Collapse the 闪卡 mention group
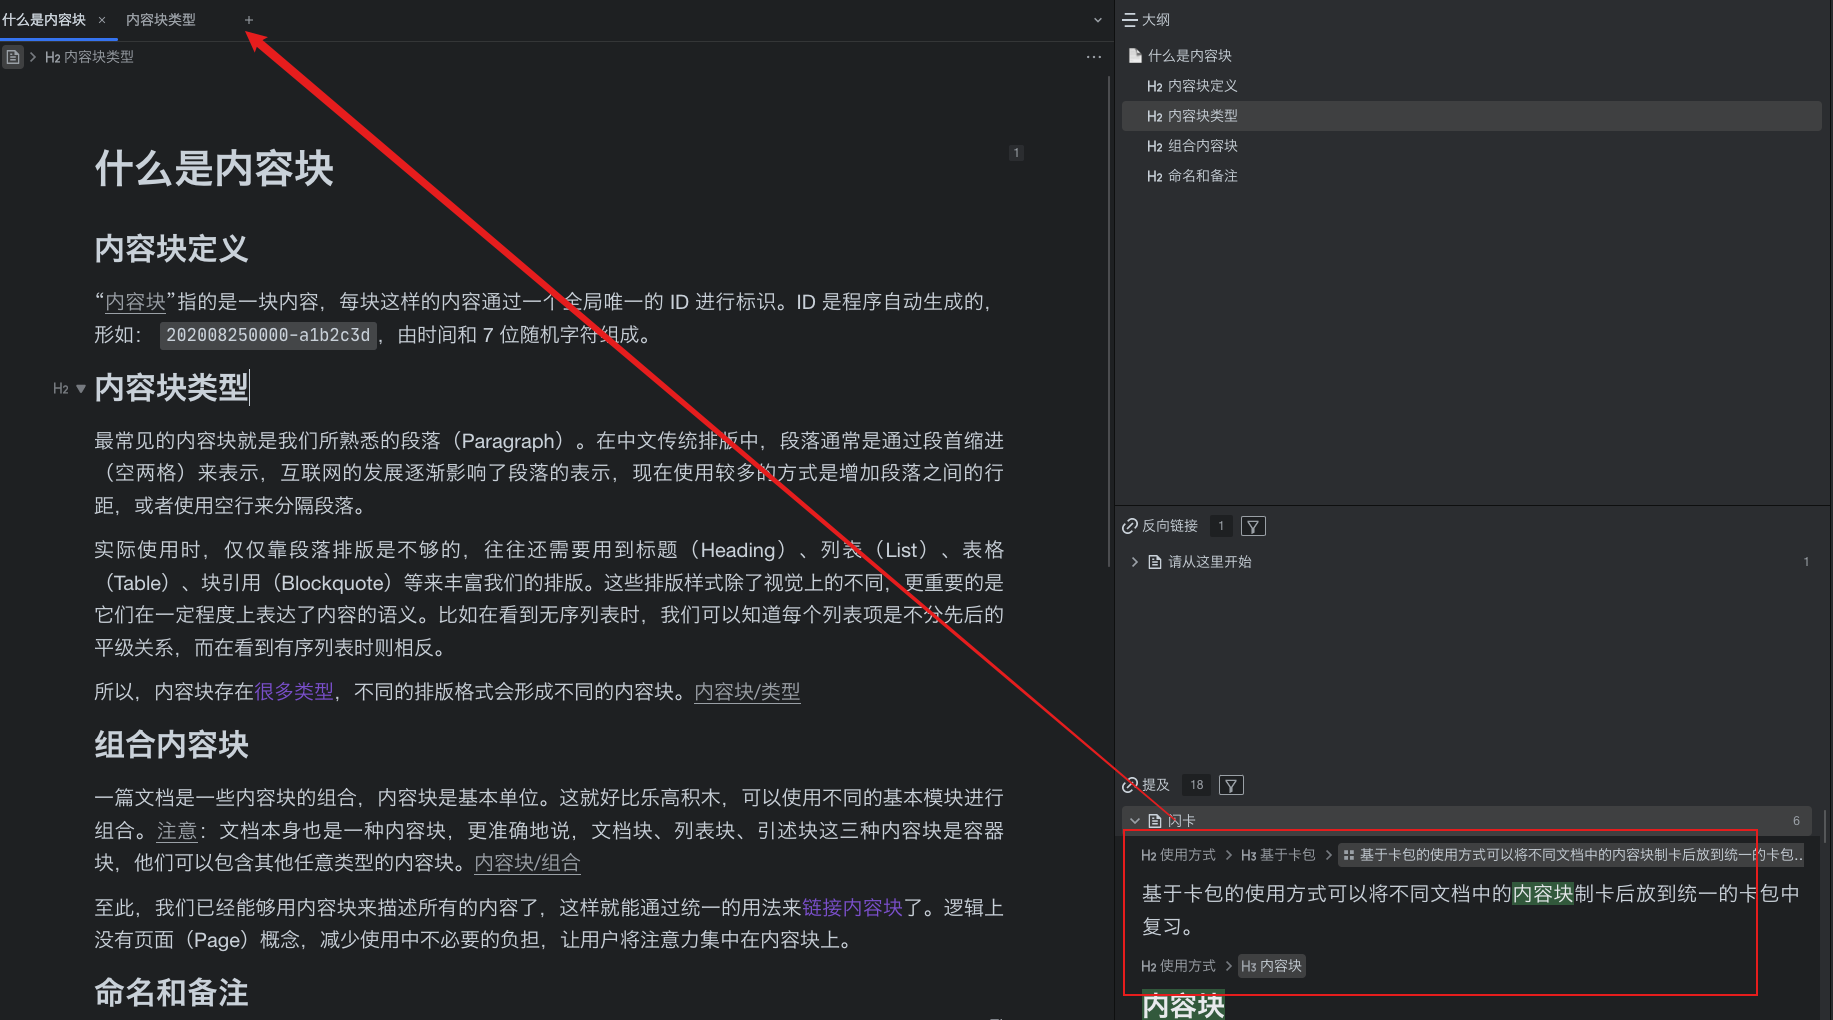 (1135, 821)
